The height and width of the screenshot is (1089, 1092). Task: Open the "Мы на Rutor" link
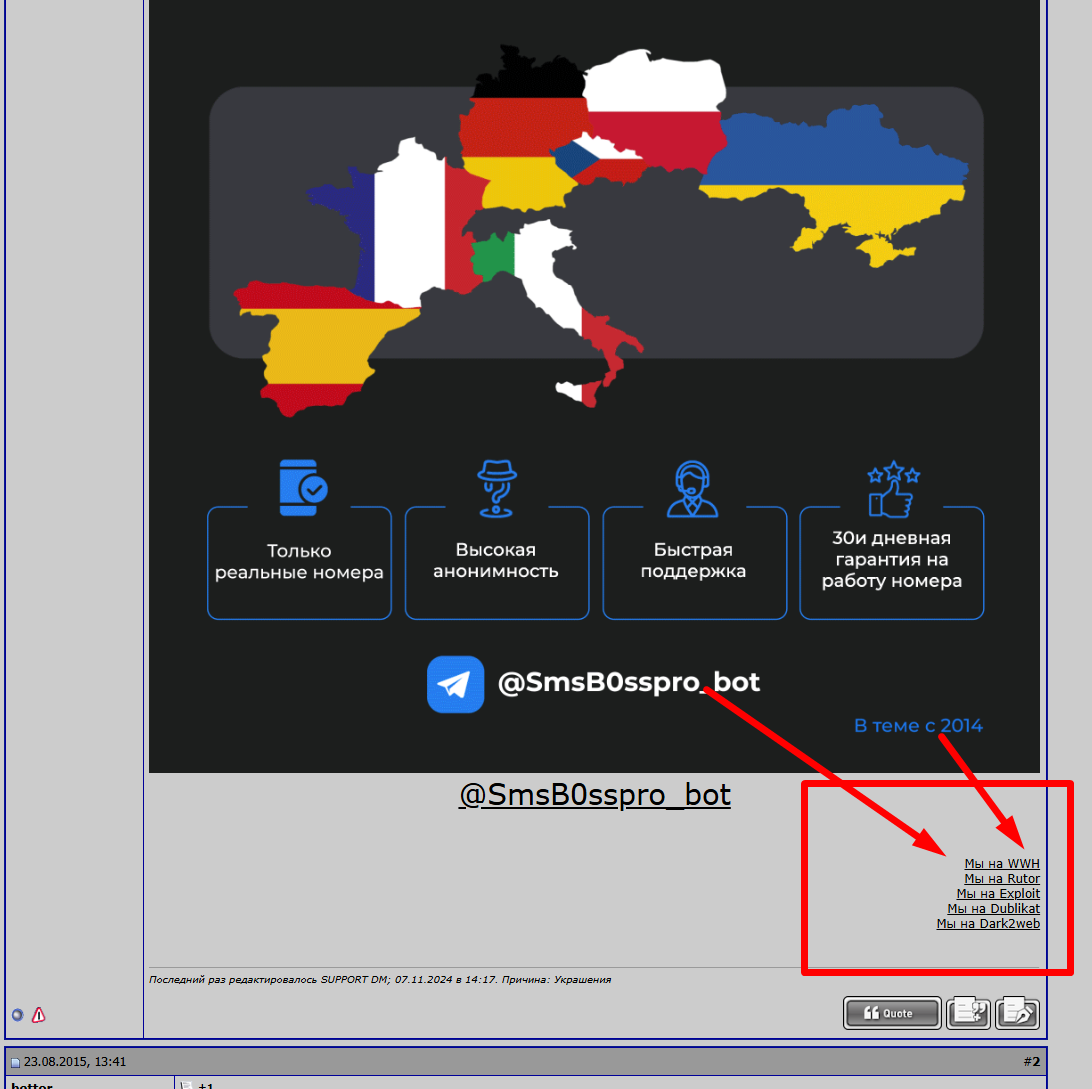pos(1001,879)
